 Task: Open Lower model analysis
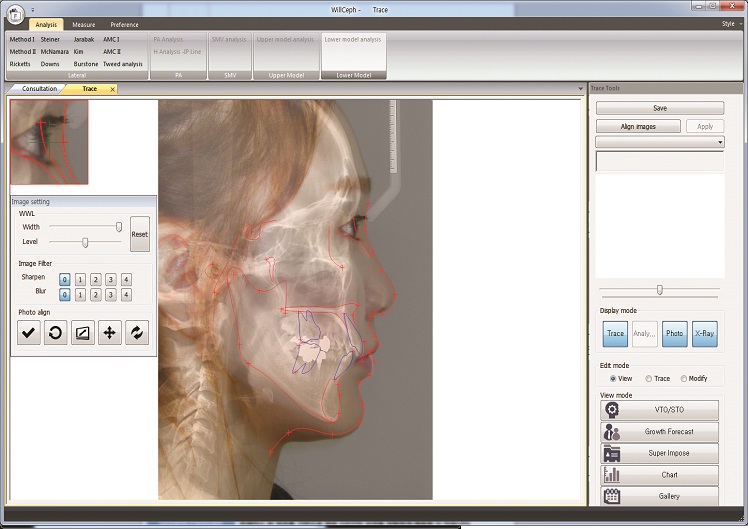coord(353,40)
